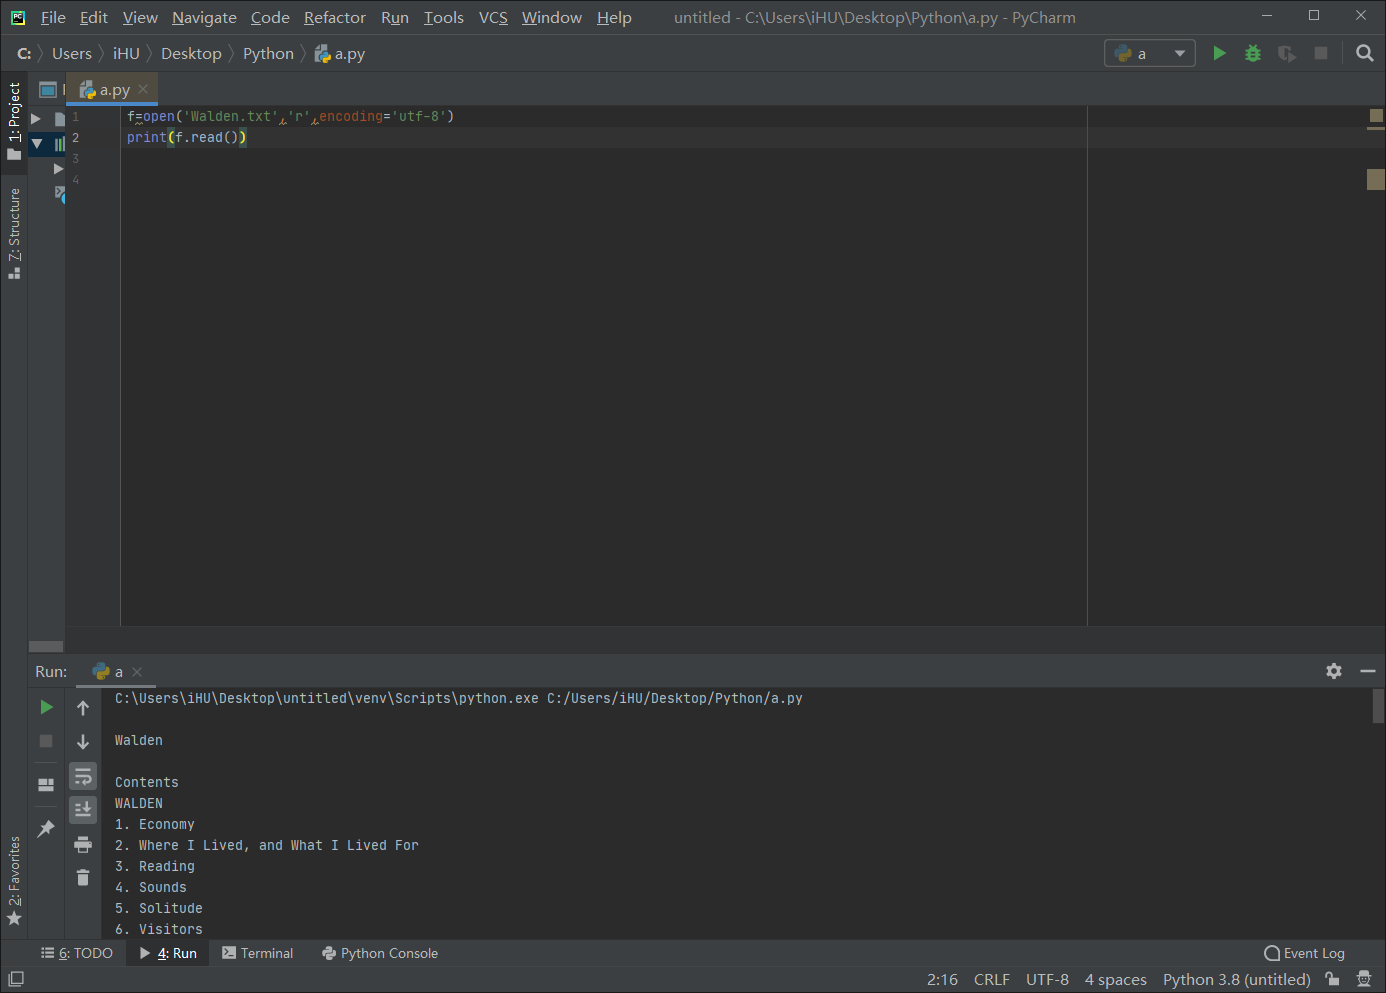Viewport: 1386px width, 993px height.
Task: Close the a.py editor tab
Action: tap(143, 89)
